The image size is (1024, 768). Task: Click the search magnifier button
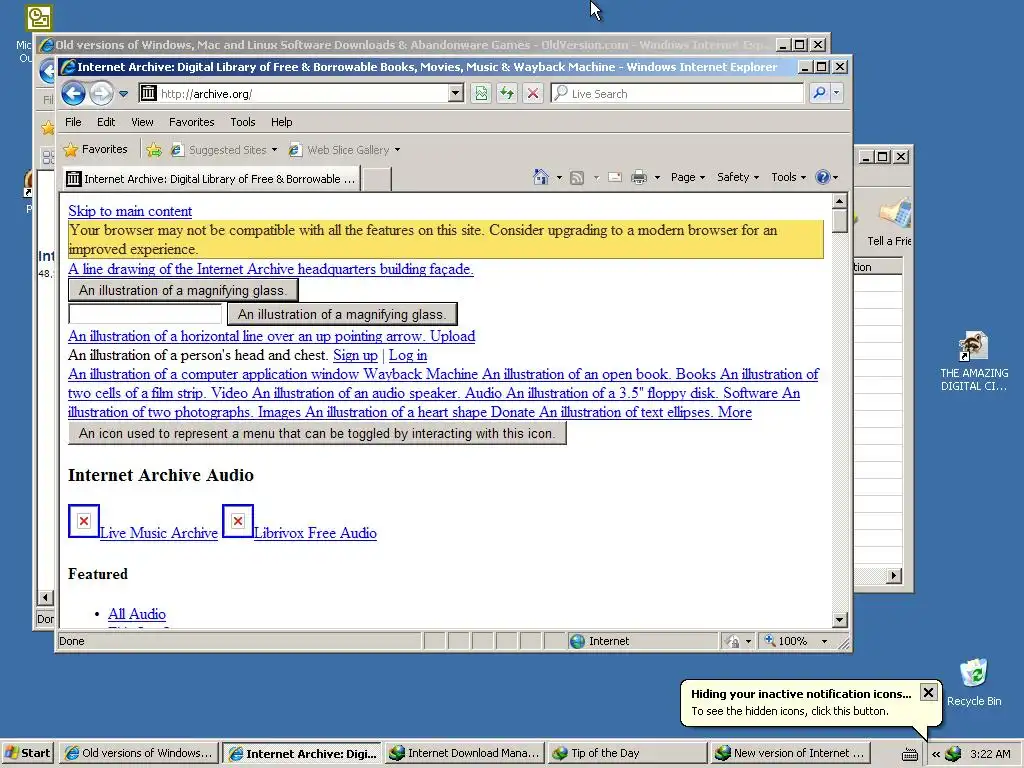pos(819,93)
